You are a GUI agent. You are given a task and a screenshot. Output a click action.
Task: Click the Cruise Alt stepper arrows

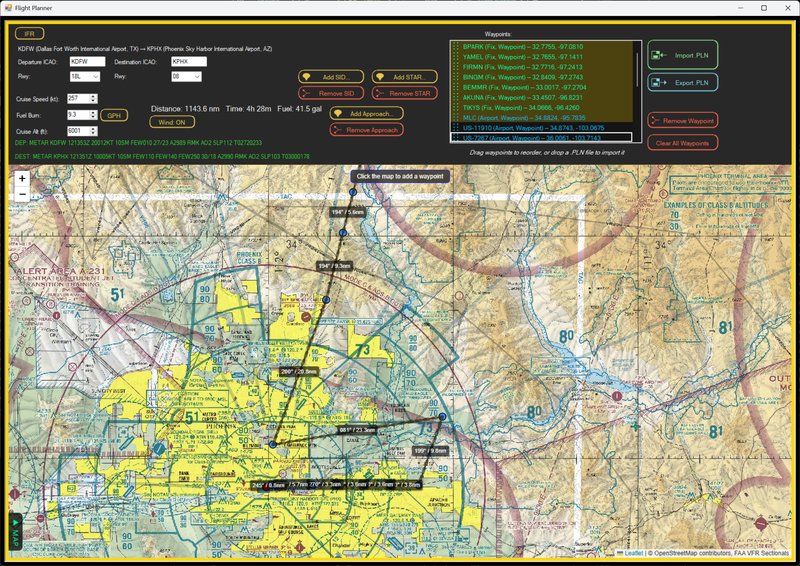click(x=93, y=131)
